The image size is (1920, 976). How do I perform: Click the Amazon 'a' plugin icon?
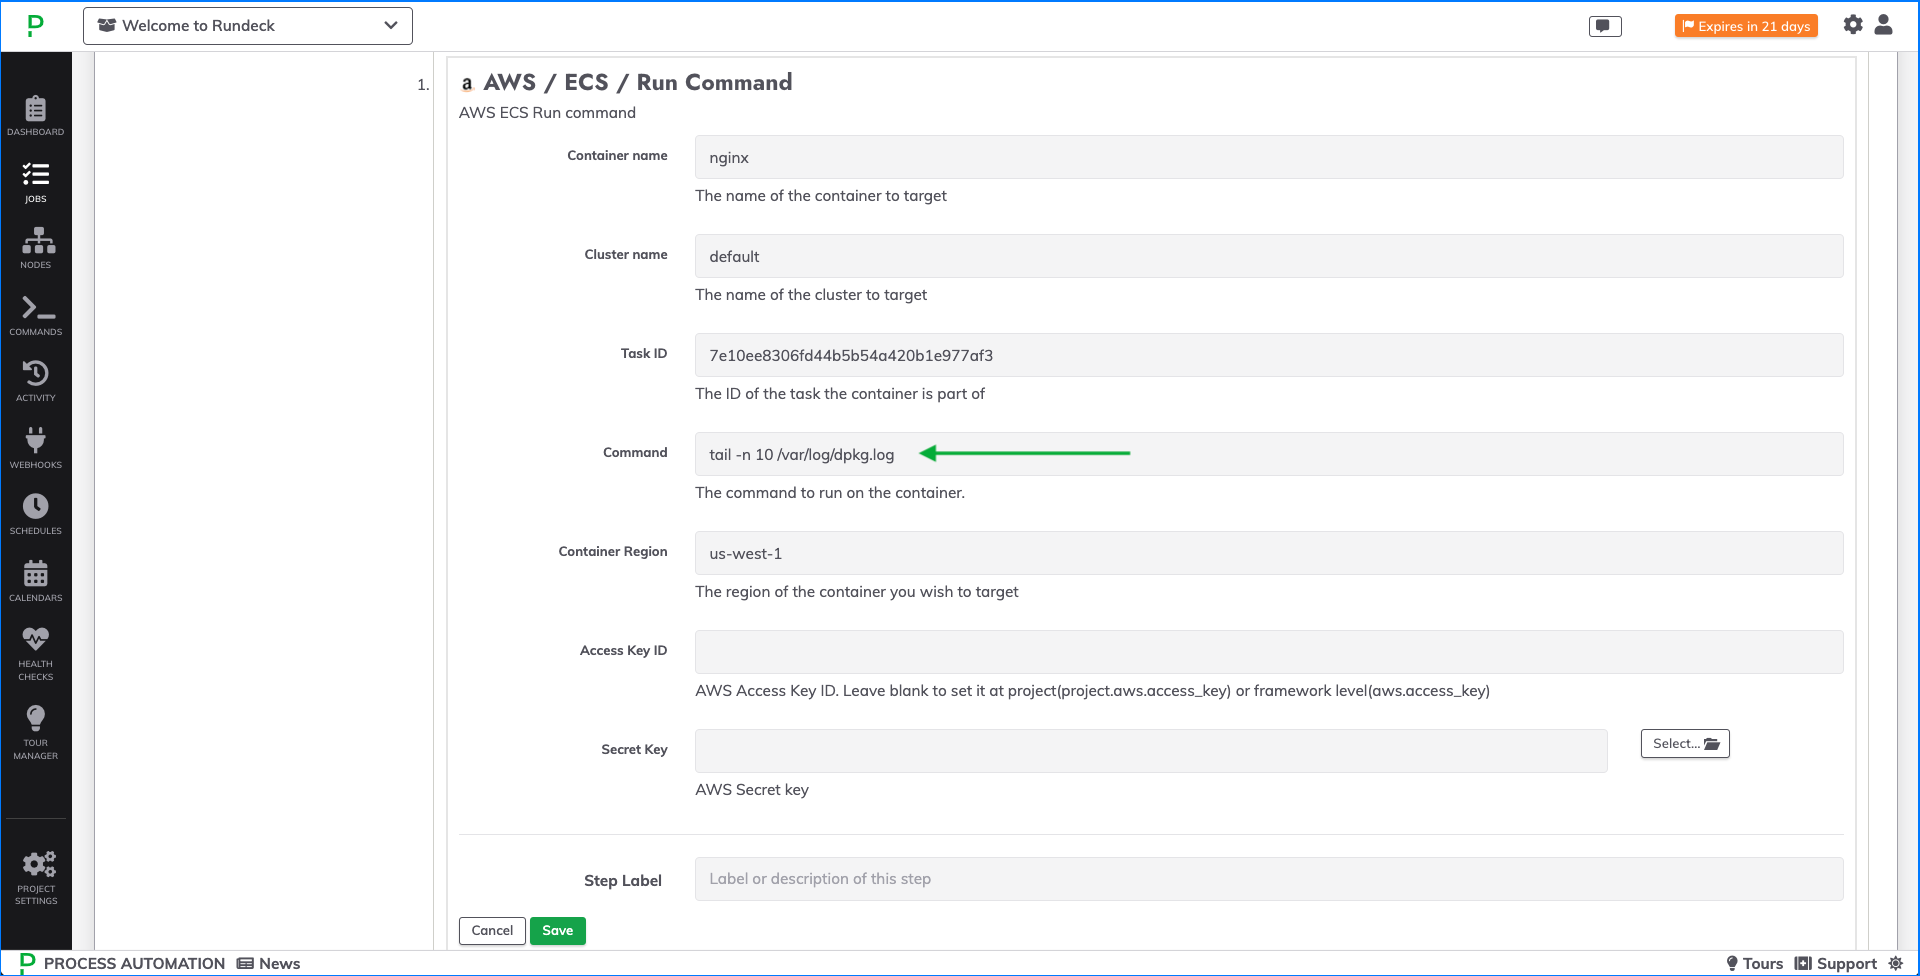[x=466, y=84]
